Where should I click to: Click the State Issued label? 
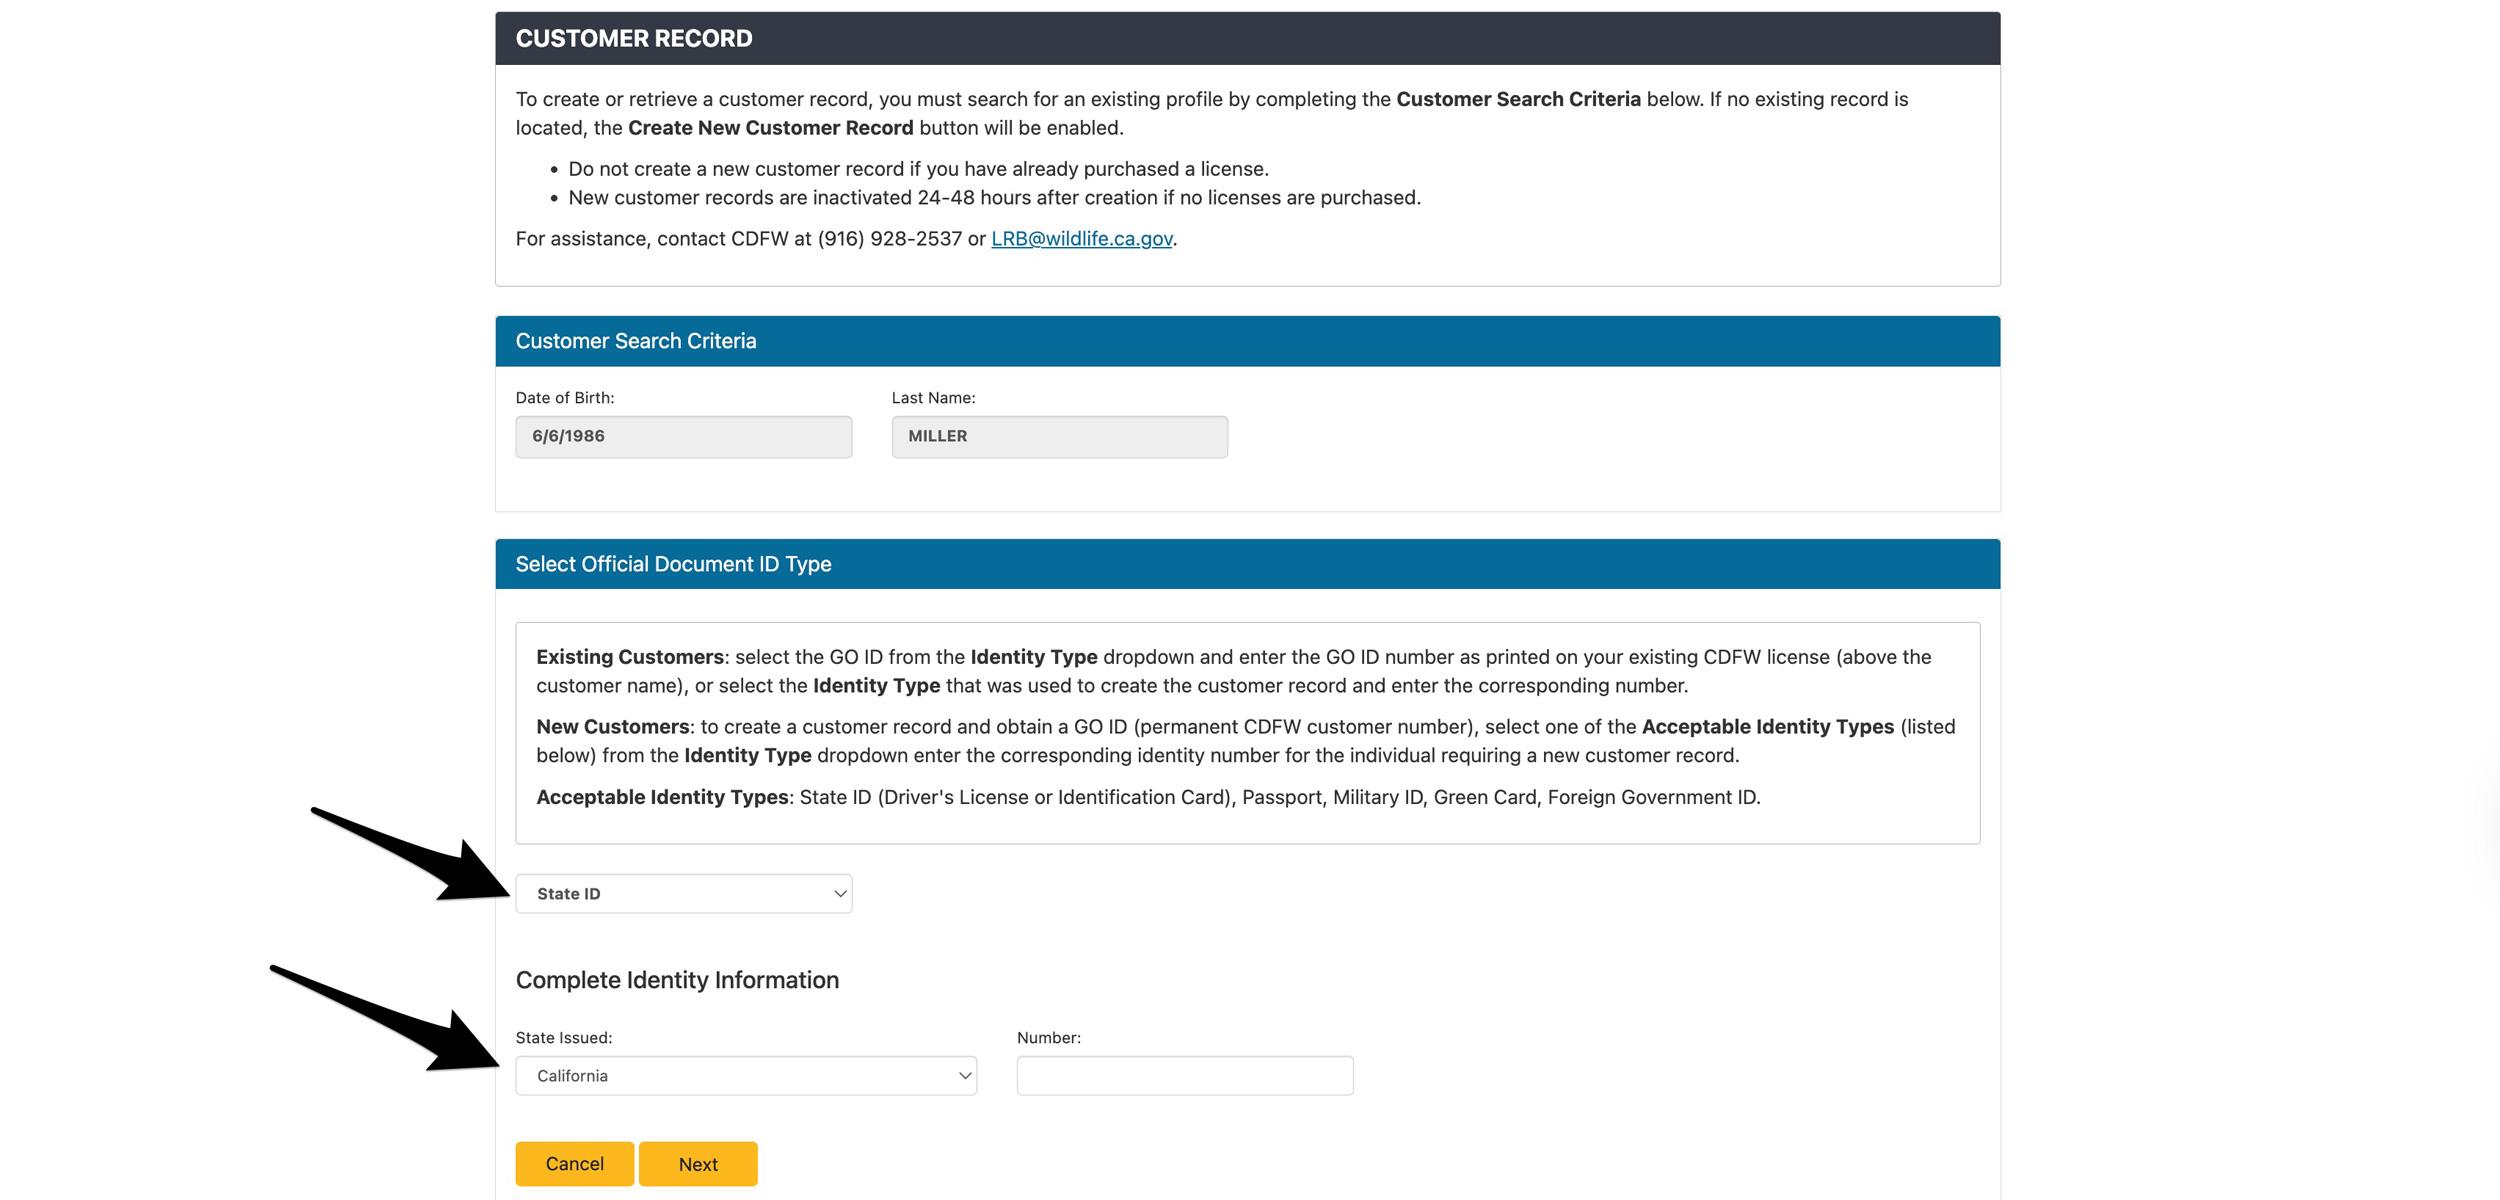point(563,1038)
